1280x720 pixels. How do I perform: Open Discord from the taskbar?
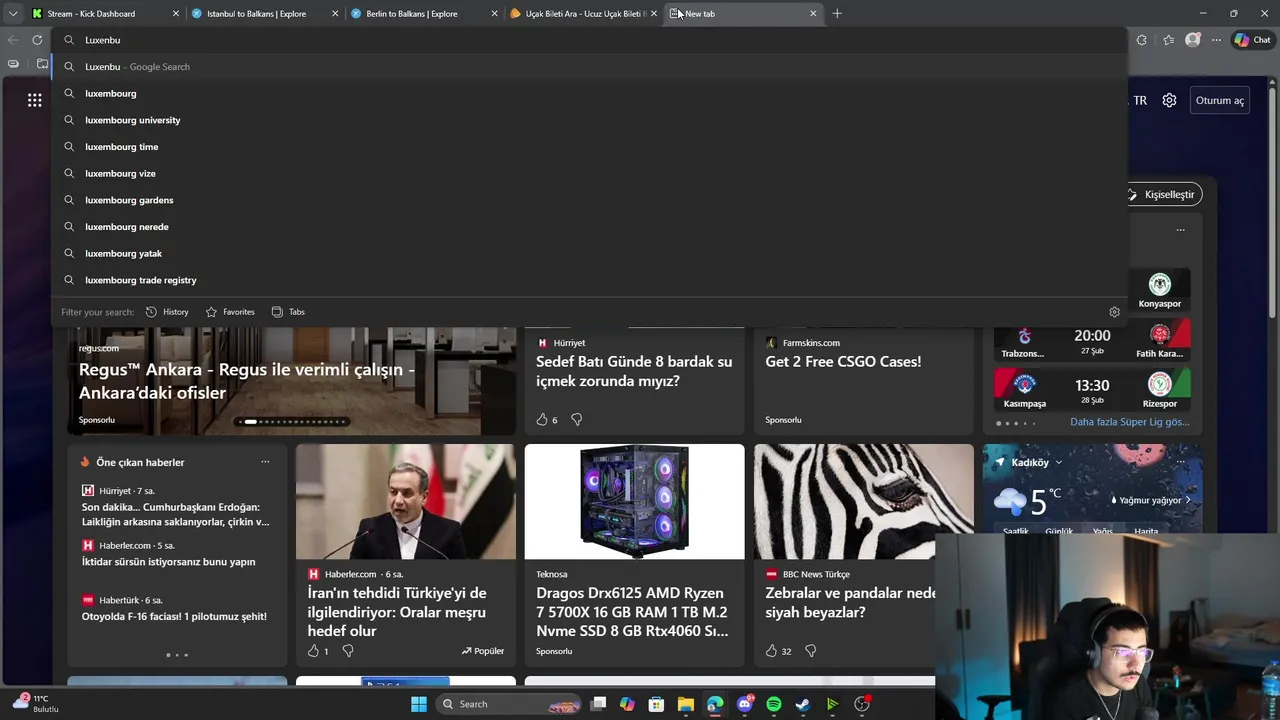point(744,704)
